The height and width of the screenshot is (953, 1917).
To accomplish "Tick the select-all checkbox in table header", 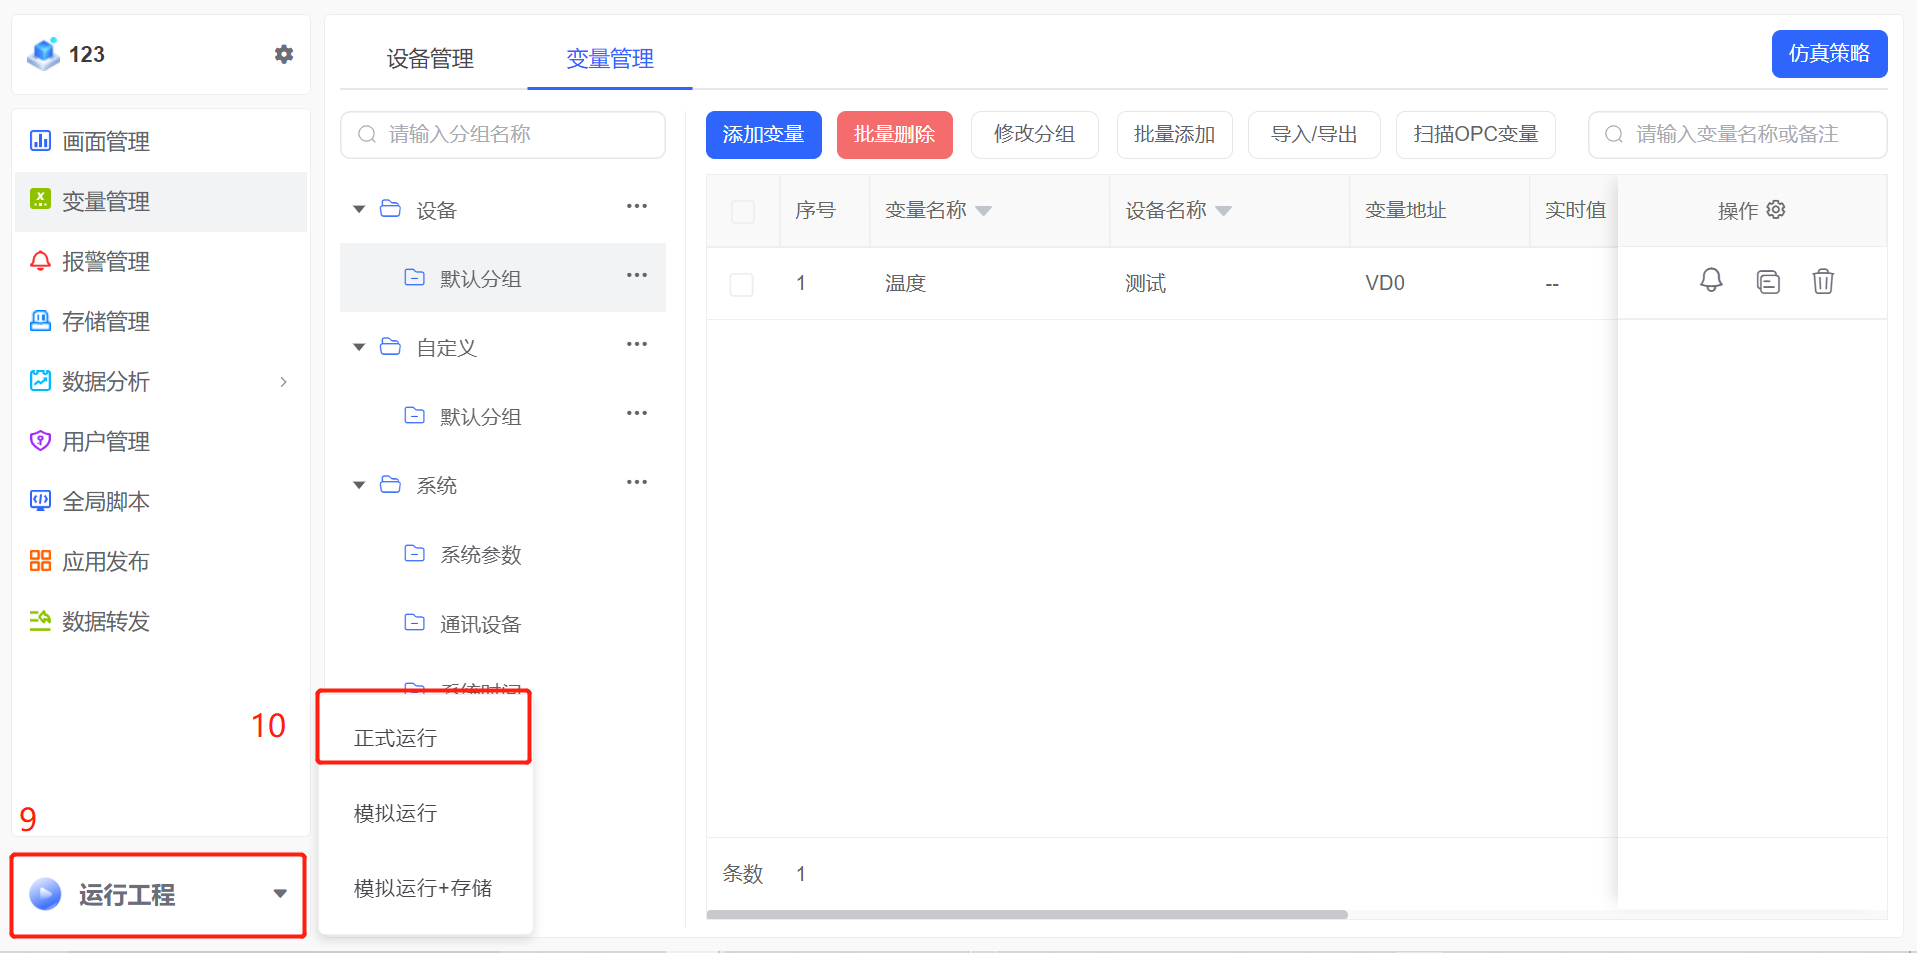I will click(743, 211).
